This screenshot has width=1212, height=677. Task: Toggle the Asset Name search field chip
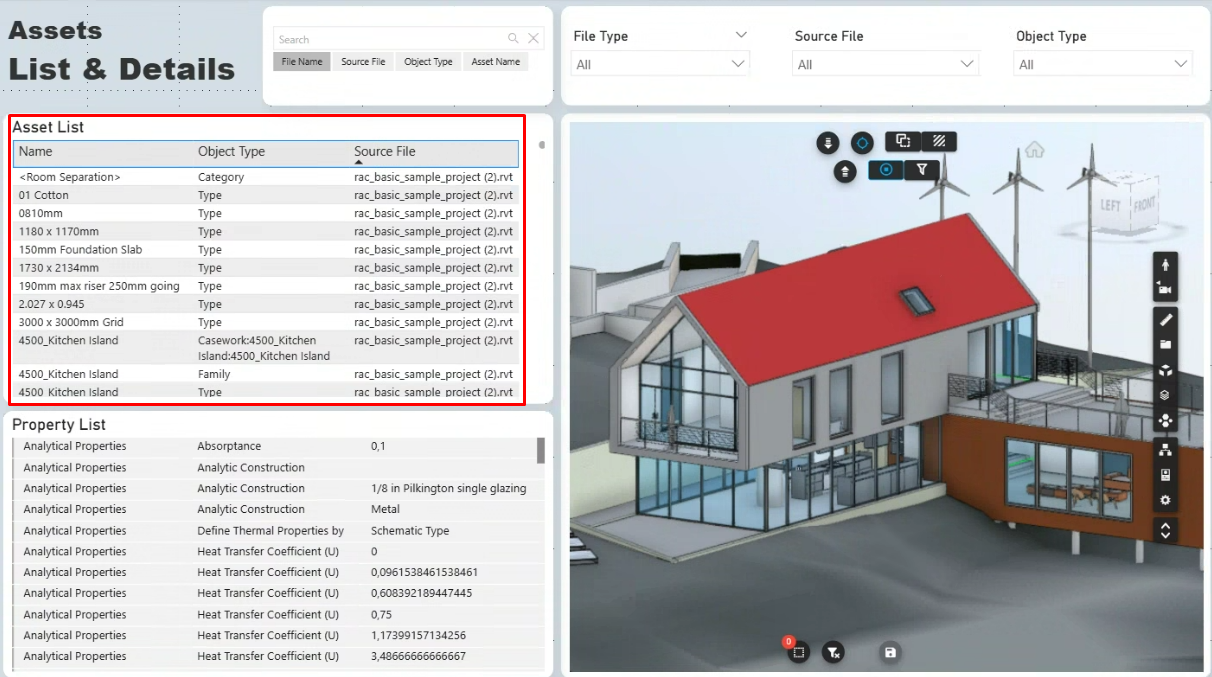(495, 62)
